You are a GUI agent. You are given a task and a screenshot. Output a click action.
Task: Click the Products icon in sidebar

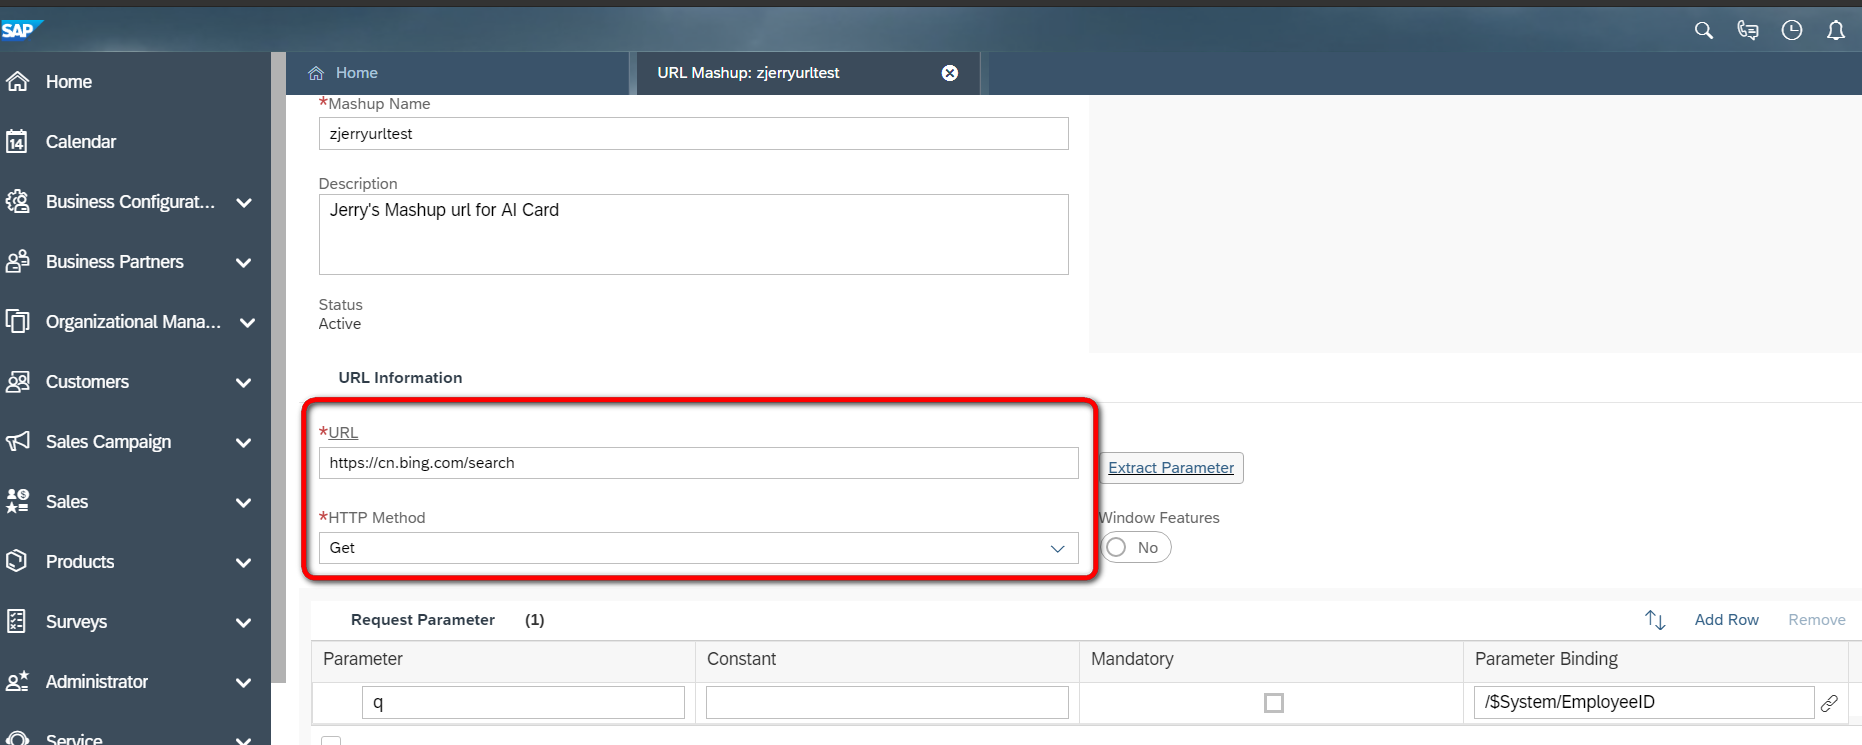tap(17, 562)
